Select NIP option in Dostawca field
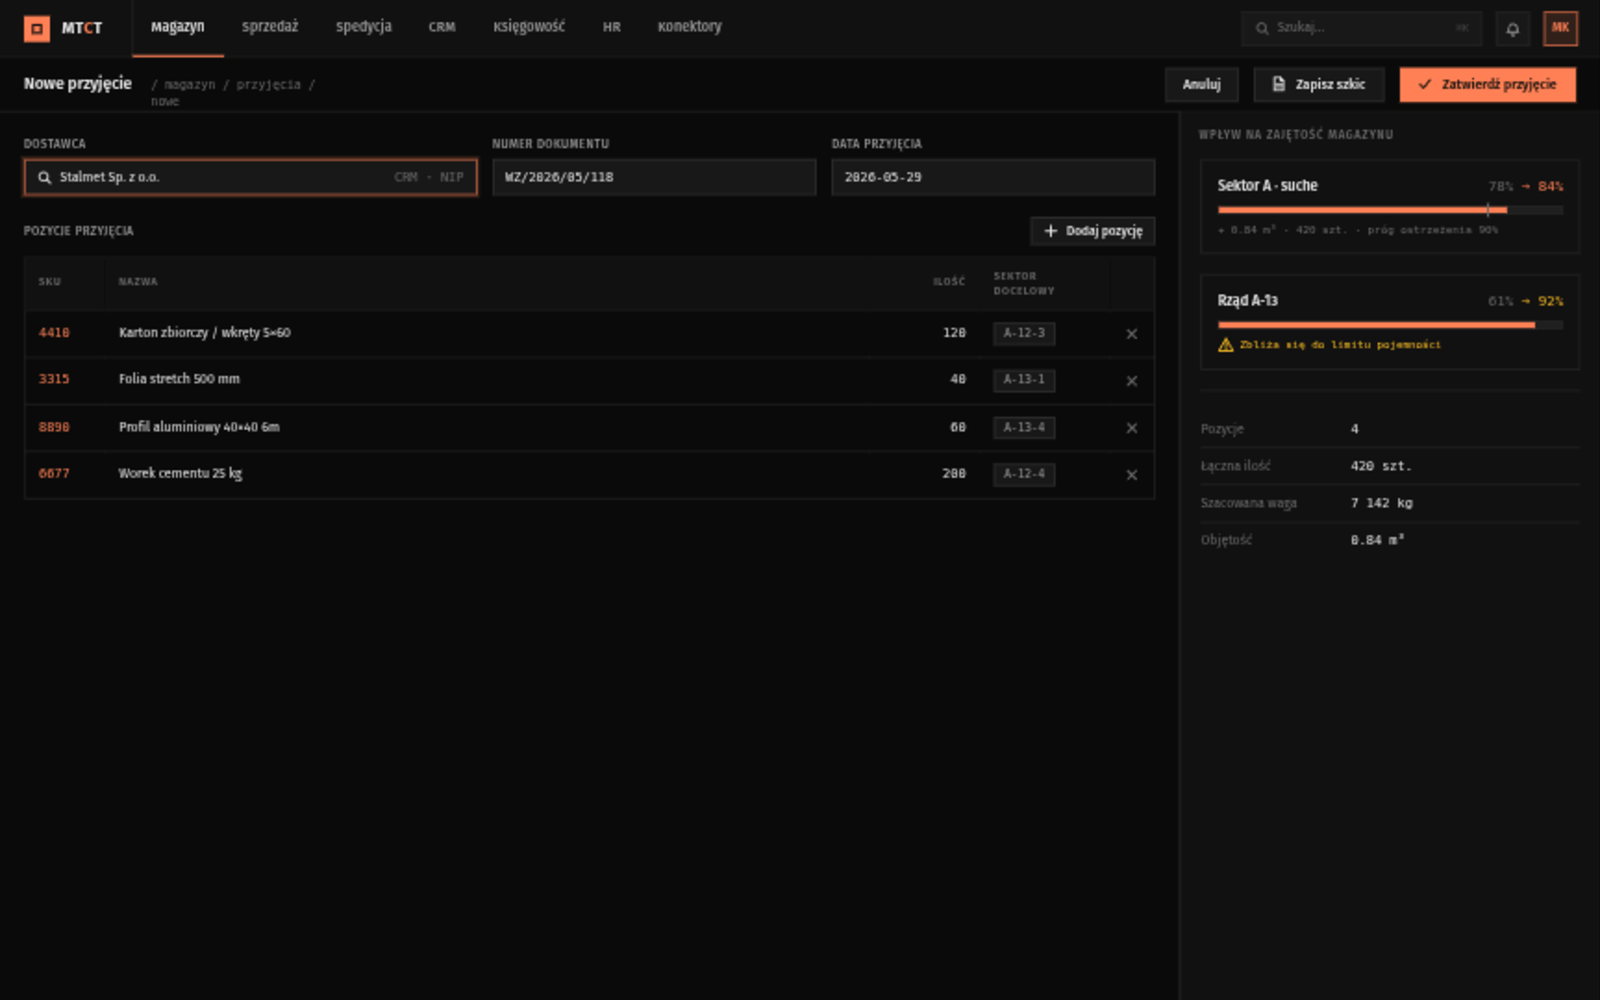This screenshot has width=1600, height=1000. click(452, 177)
